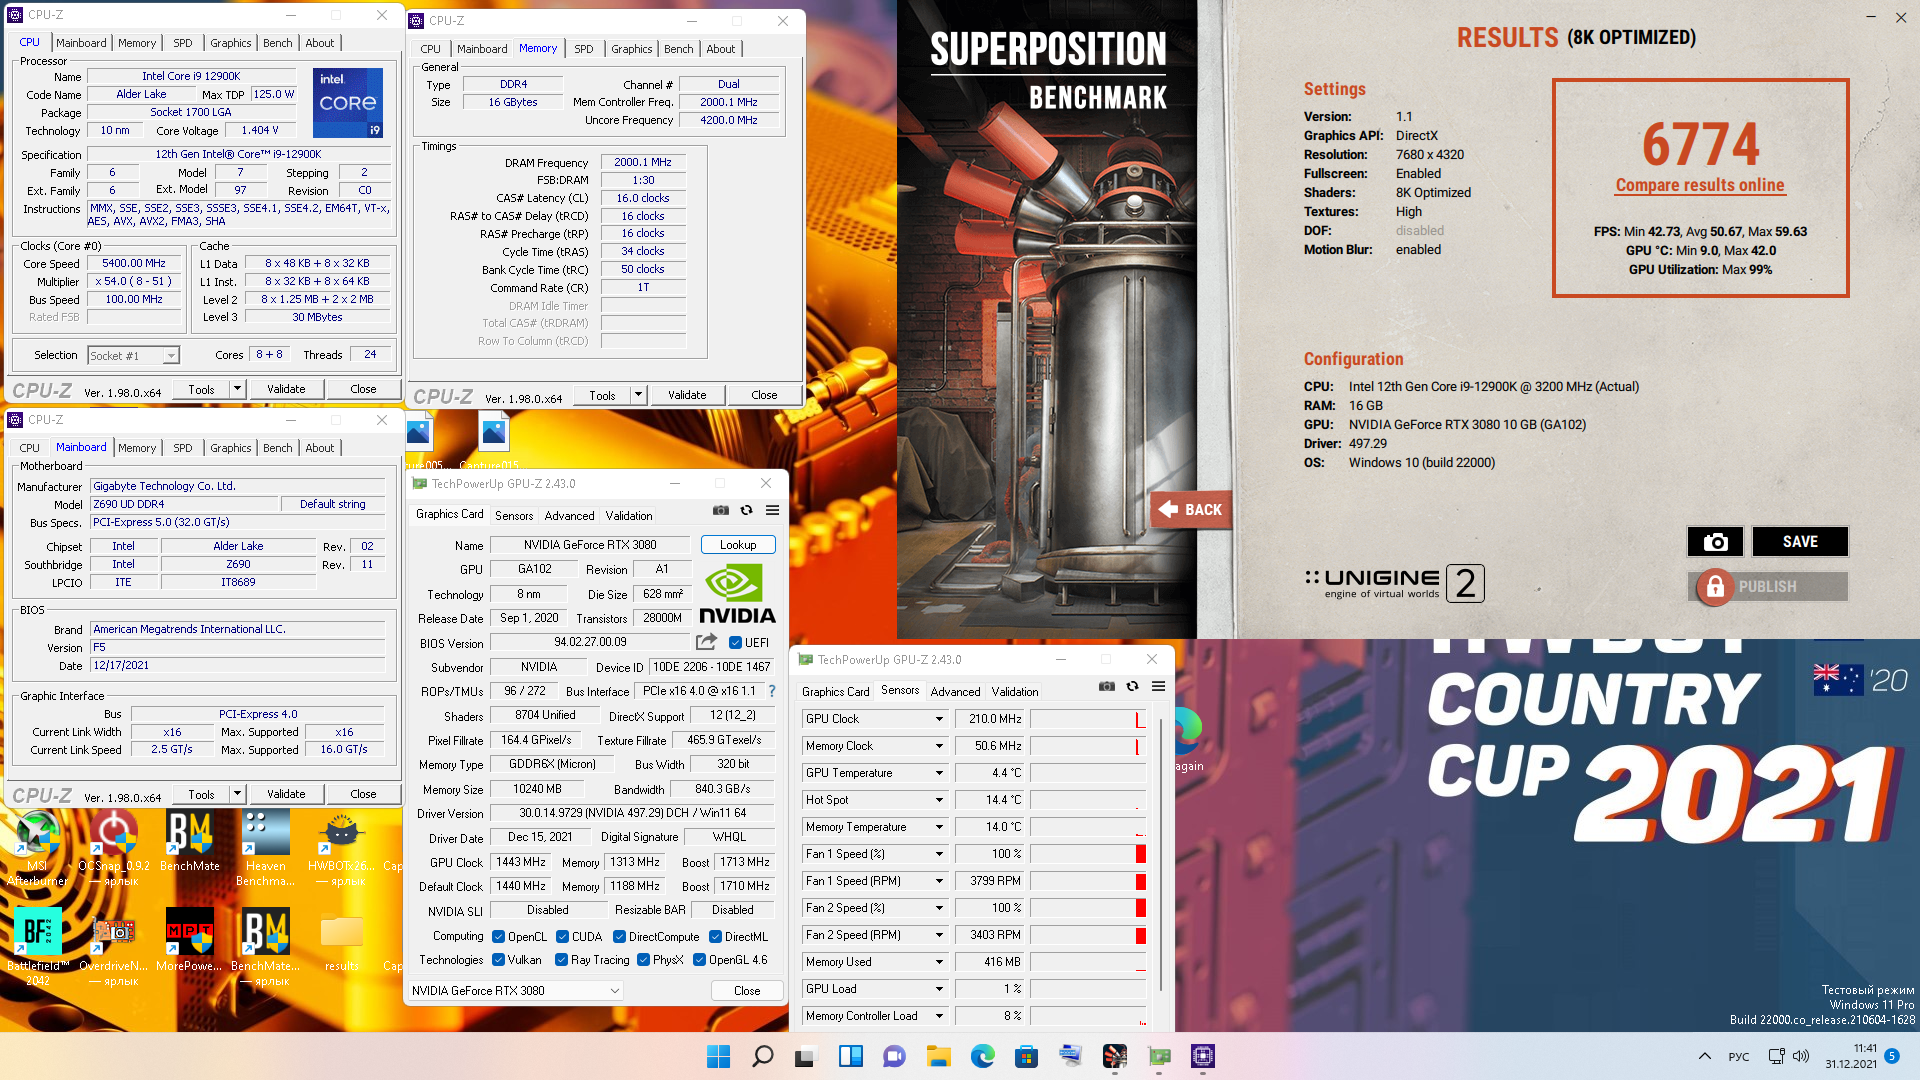Switch to the Validation tab in the GPU-Z Sensors window
The image size is (1920, 1080).
(x=1015, y=692)
